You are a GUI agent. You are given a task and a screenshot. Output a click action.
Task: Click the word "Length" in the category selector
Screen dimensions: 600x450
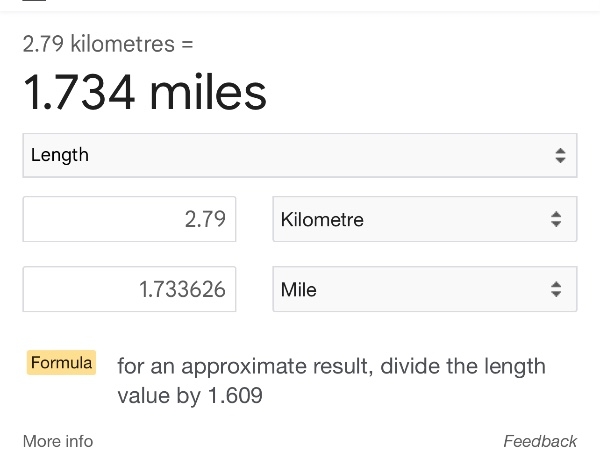[60, 156]
